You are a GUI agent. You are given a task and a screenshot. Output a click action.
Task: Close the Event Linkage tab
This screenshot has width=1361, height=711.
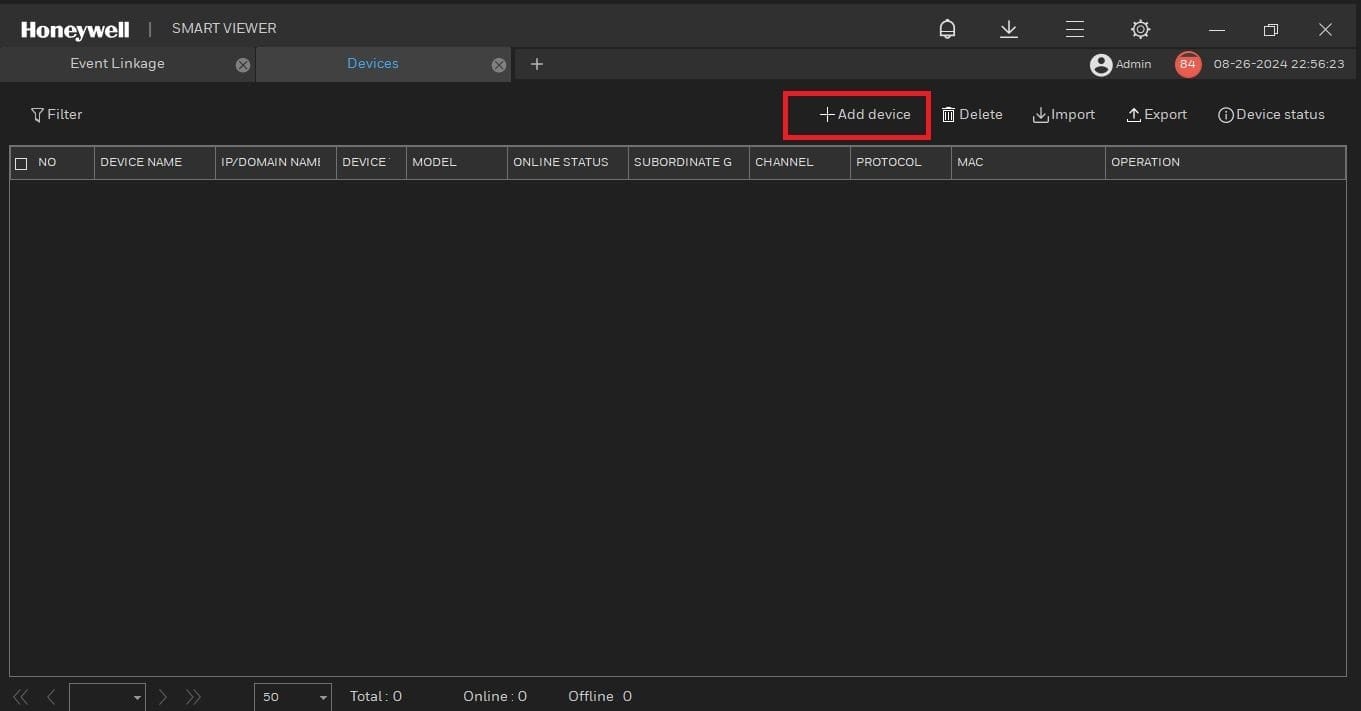(242, 64)
